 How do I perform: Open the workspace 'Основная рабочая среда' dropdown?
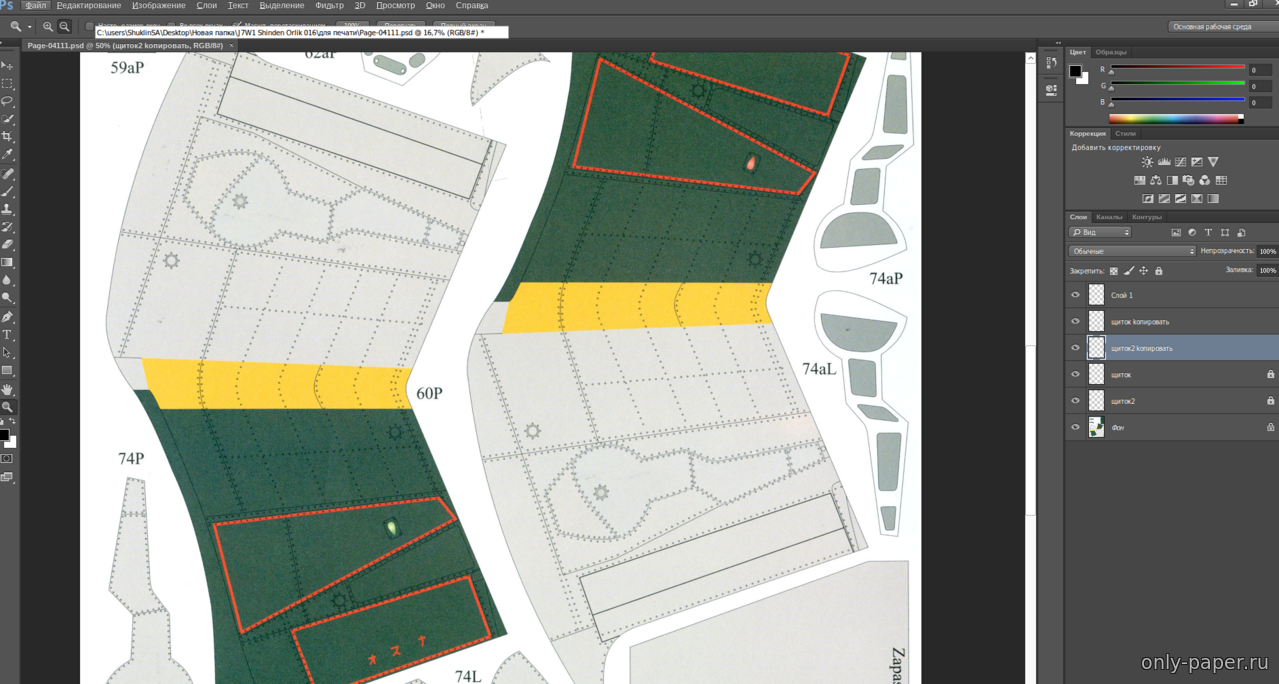[1222, 27]
